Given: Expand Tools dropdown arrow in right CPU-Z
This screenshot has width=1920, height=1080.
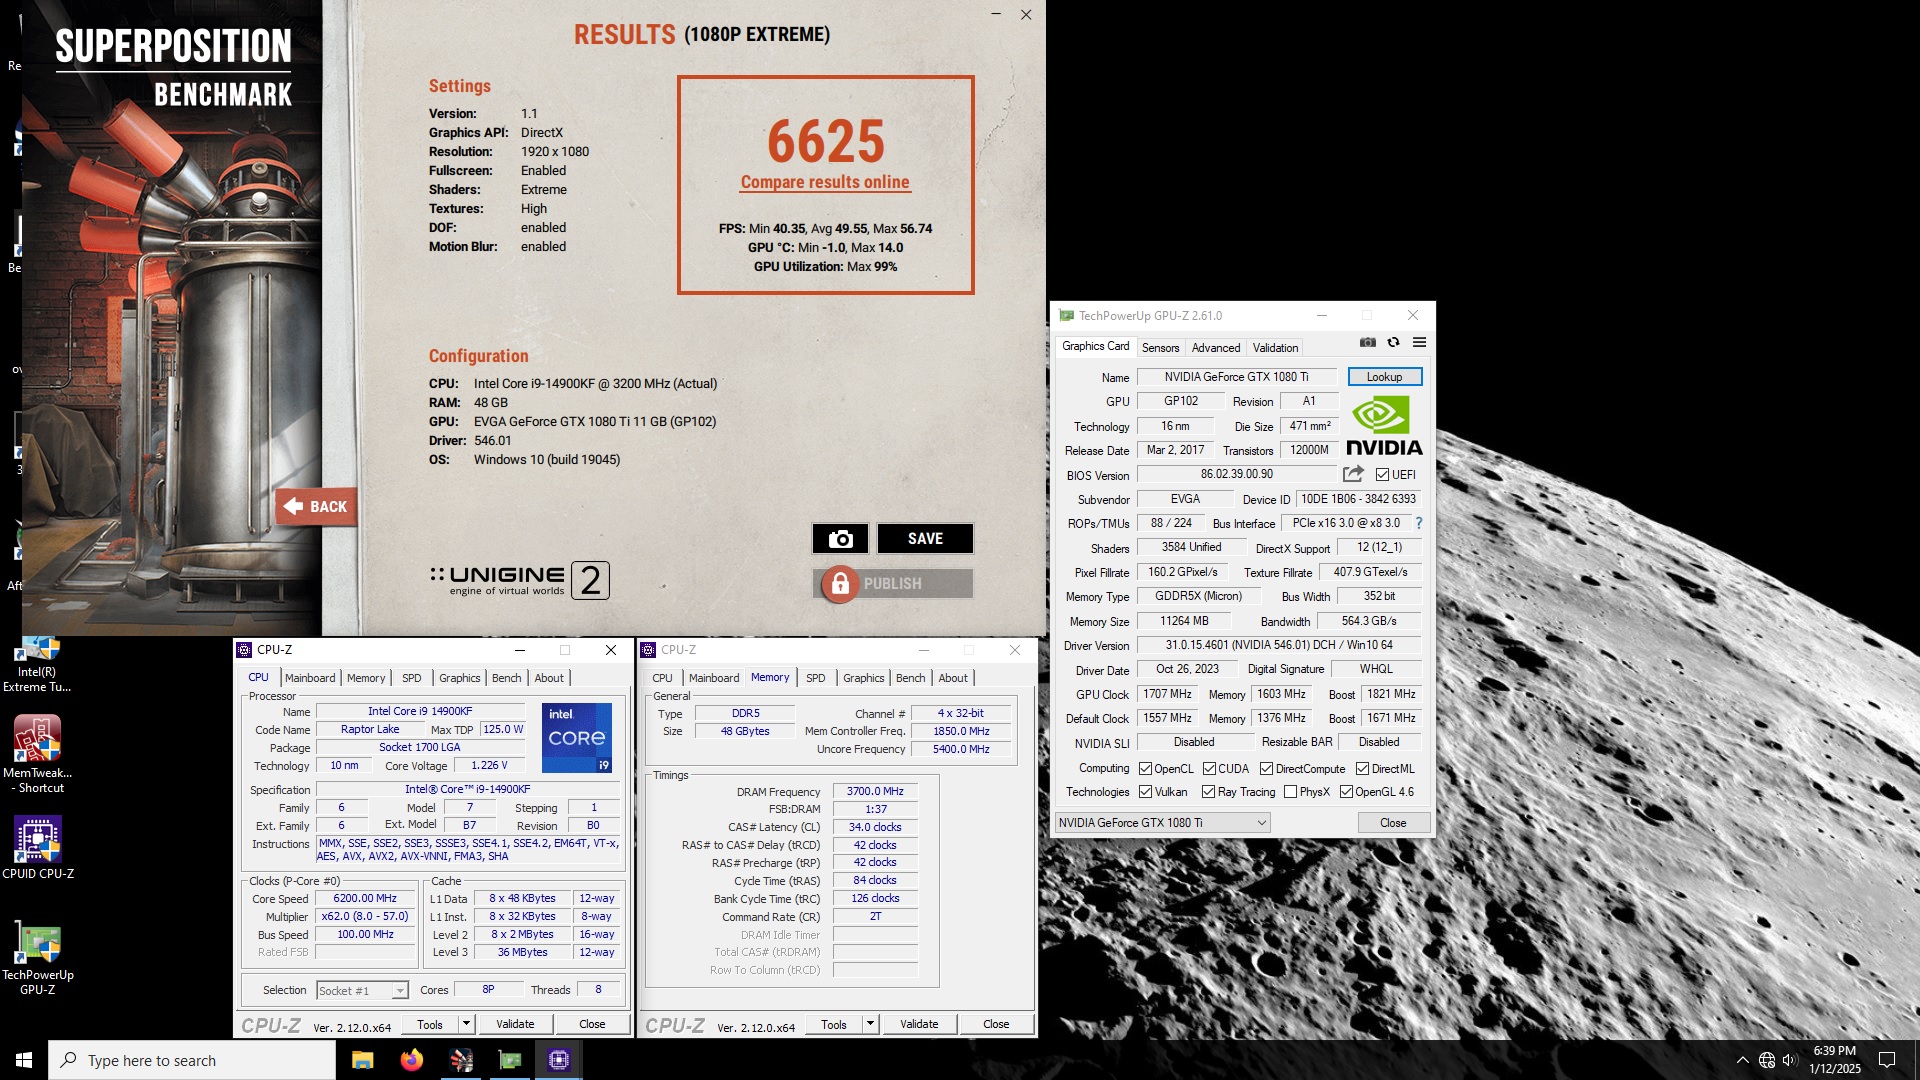Looking at the screenshot, I should click(870, 1024).
